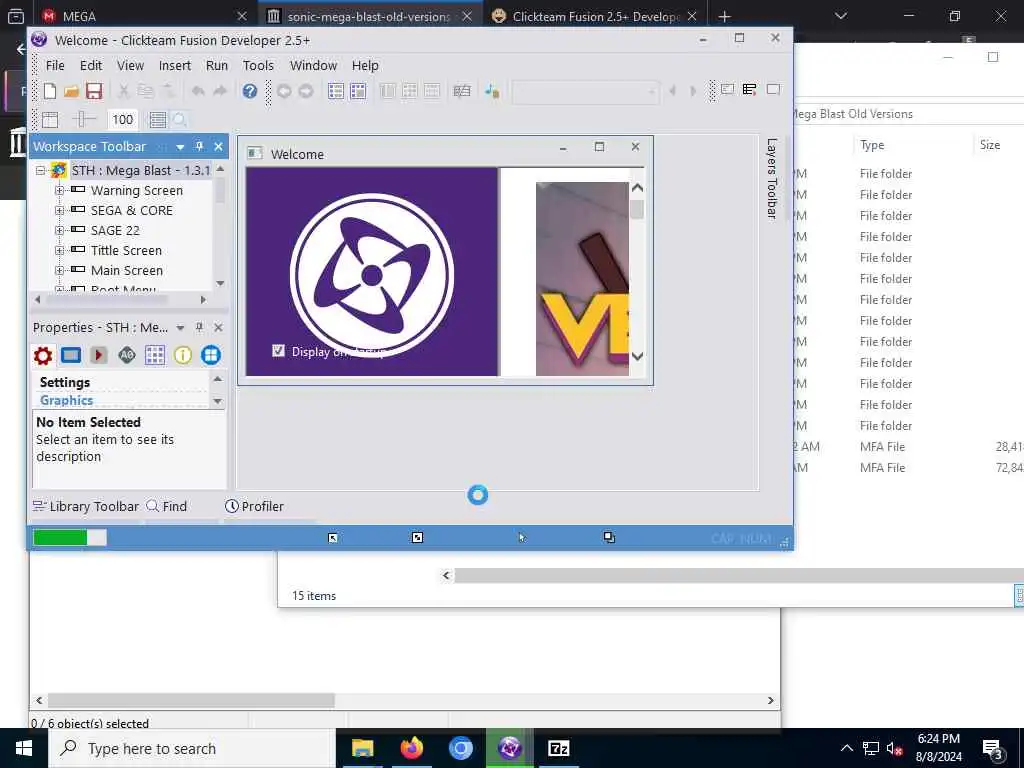Expand the Warning Screen frame node

tap(59, 190)
